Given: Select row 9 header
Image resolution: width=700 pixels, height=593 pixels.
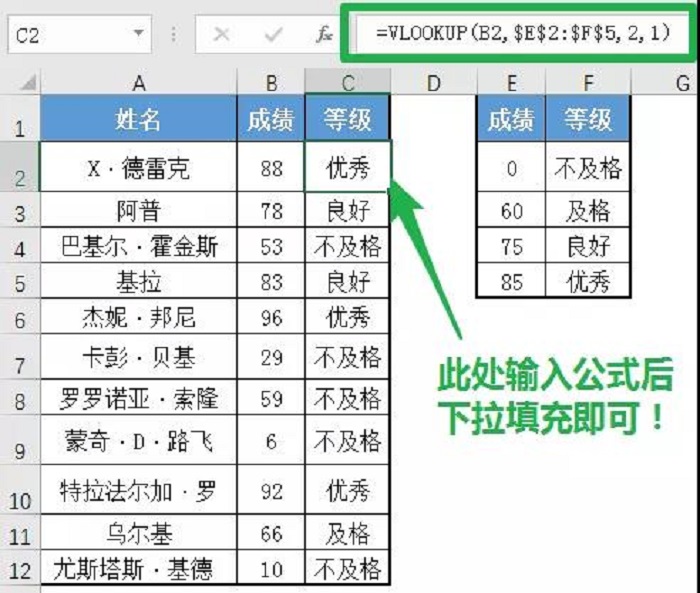Looking at the screenshot, I should [x=20, y=439].
